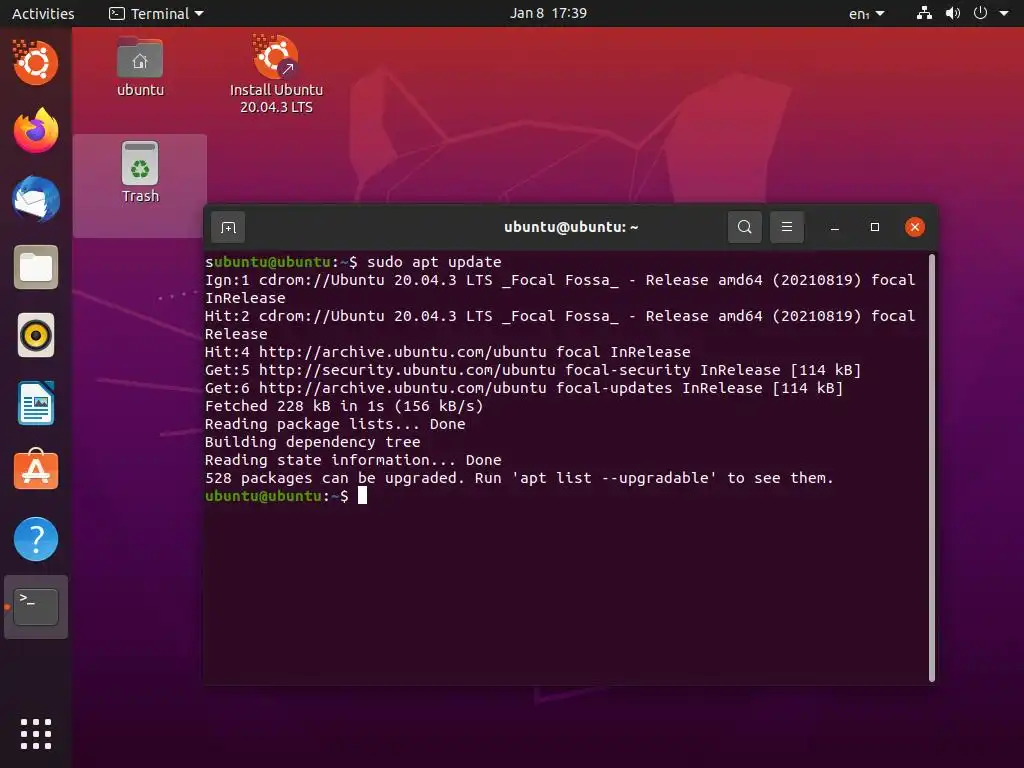Open Thunderbird Mail in the dock
The height and width of the screenshot is (768, 1024).
(36, 199)
